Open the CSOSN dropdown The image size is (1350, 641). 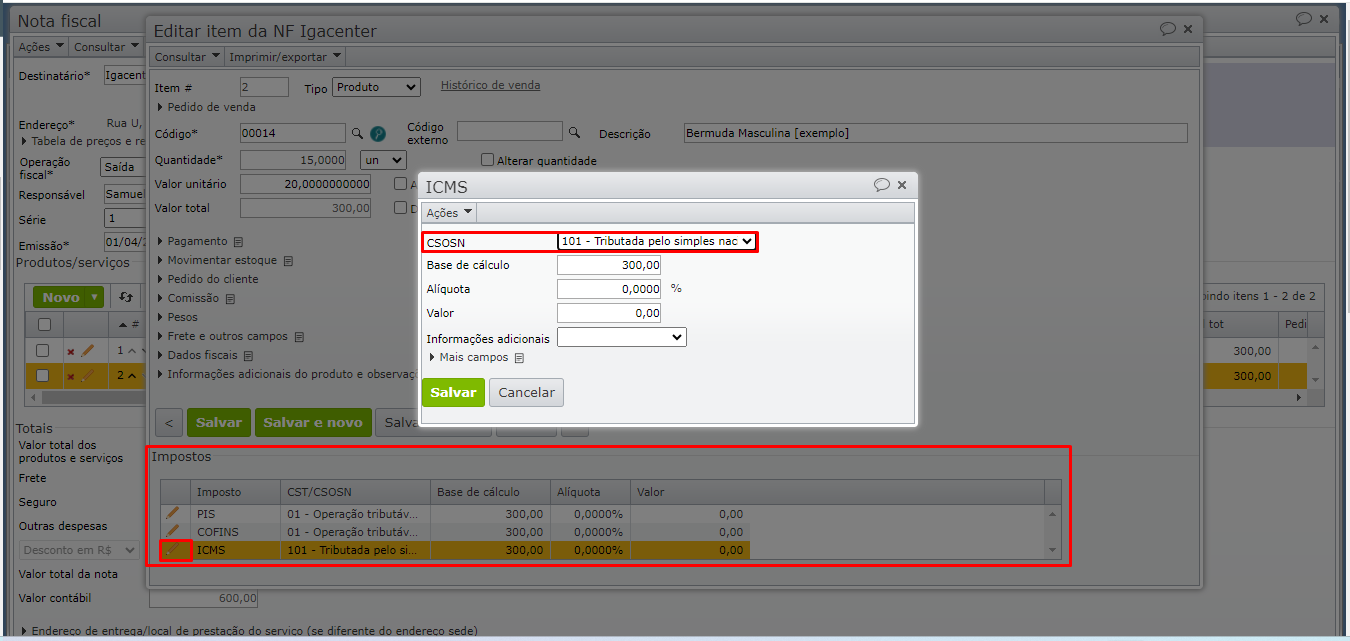click(656, 241)
